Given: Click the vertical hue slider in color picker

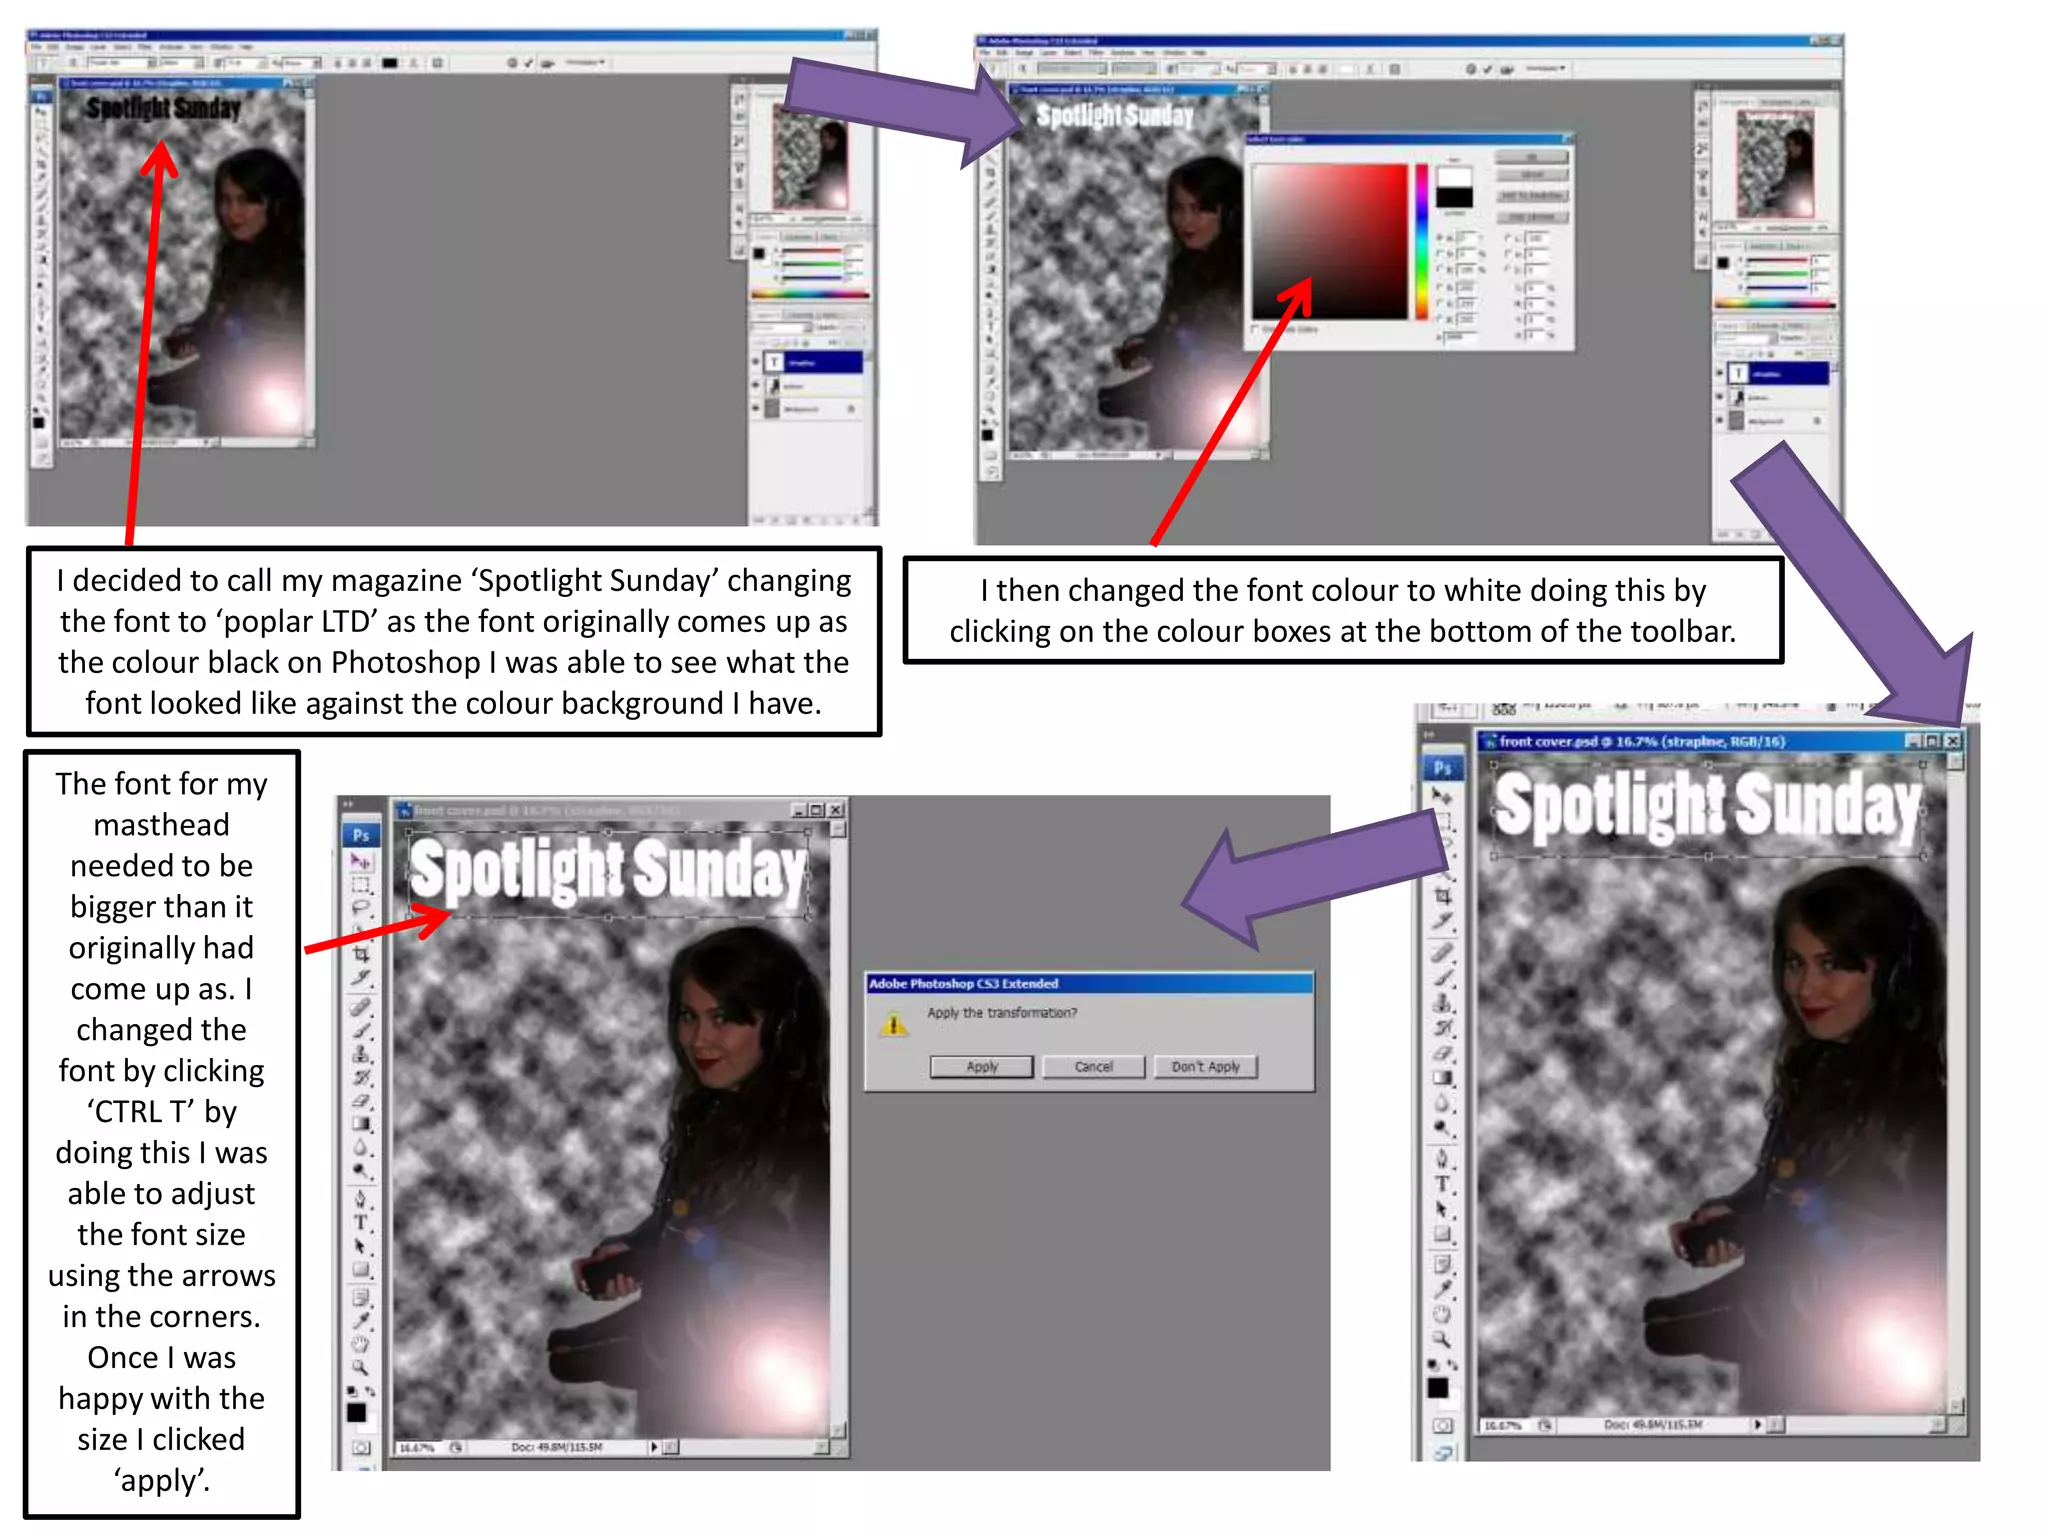Looking at the screenshot, I should click(1421, 242).
